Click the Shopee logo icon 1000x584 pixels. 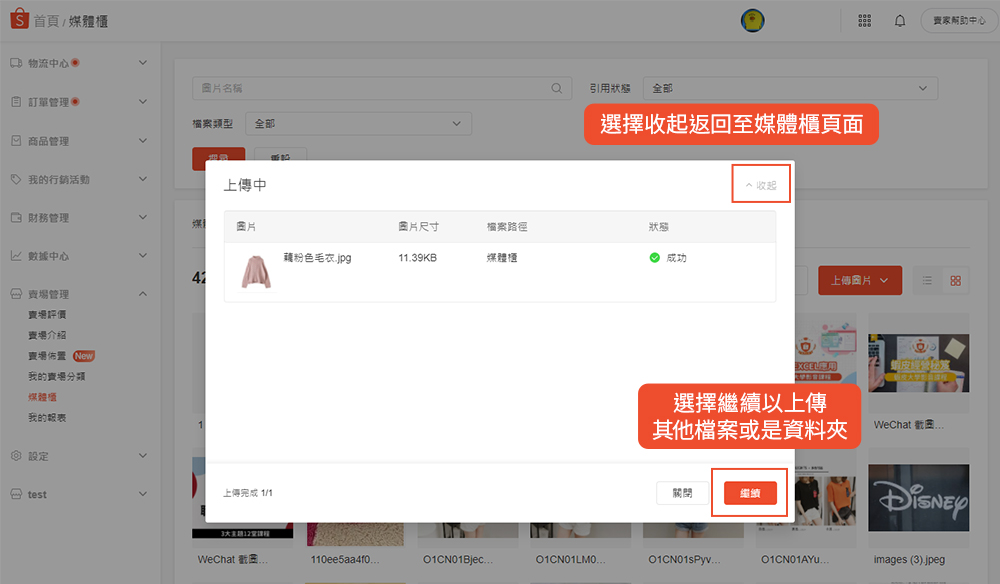point(17,20)
